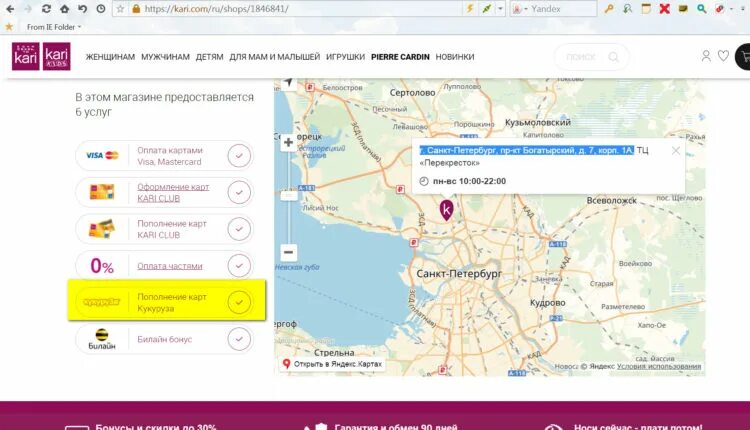750x430 pixels.
Task: Toggle checkmark for Оформление карт KARI CLUB
Action: tap(239, 192)
